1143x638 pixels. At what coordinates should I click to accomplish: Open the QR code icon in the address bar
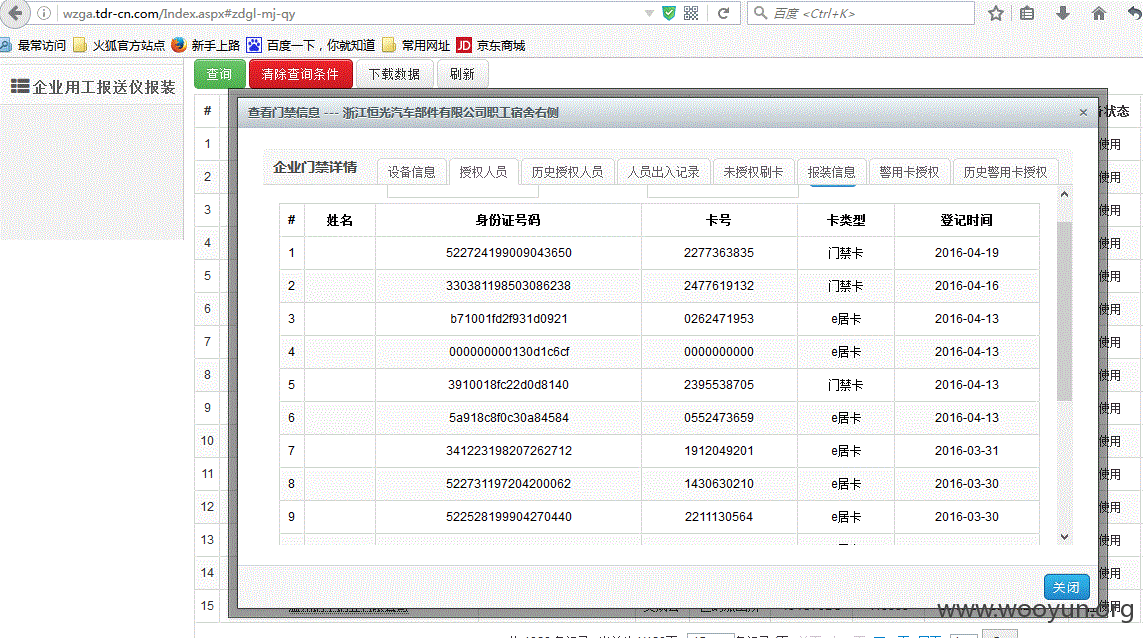tap(691, 13)
